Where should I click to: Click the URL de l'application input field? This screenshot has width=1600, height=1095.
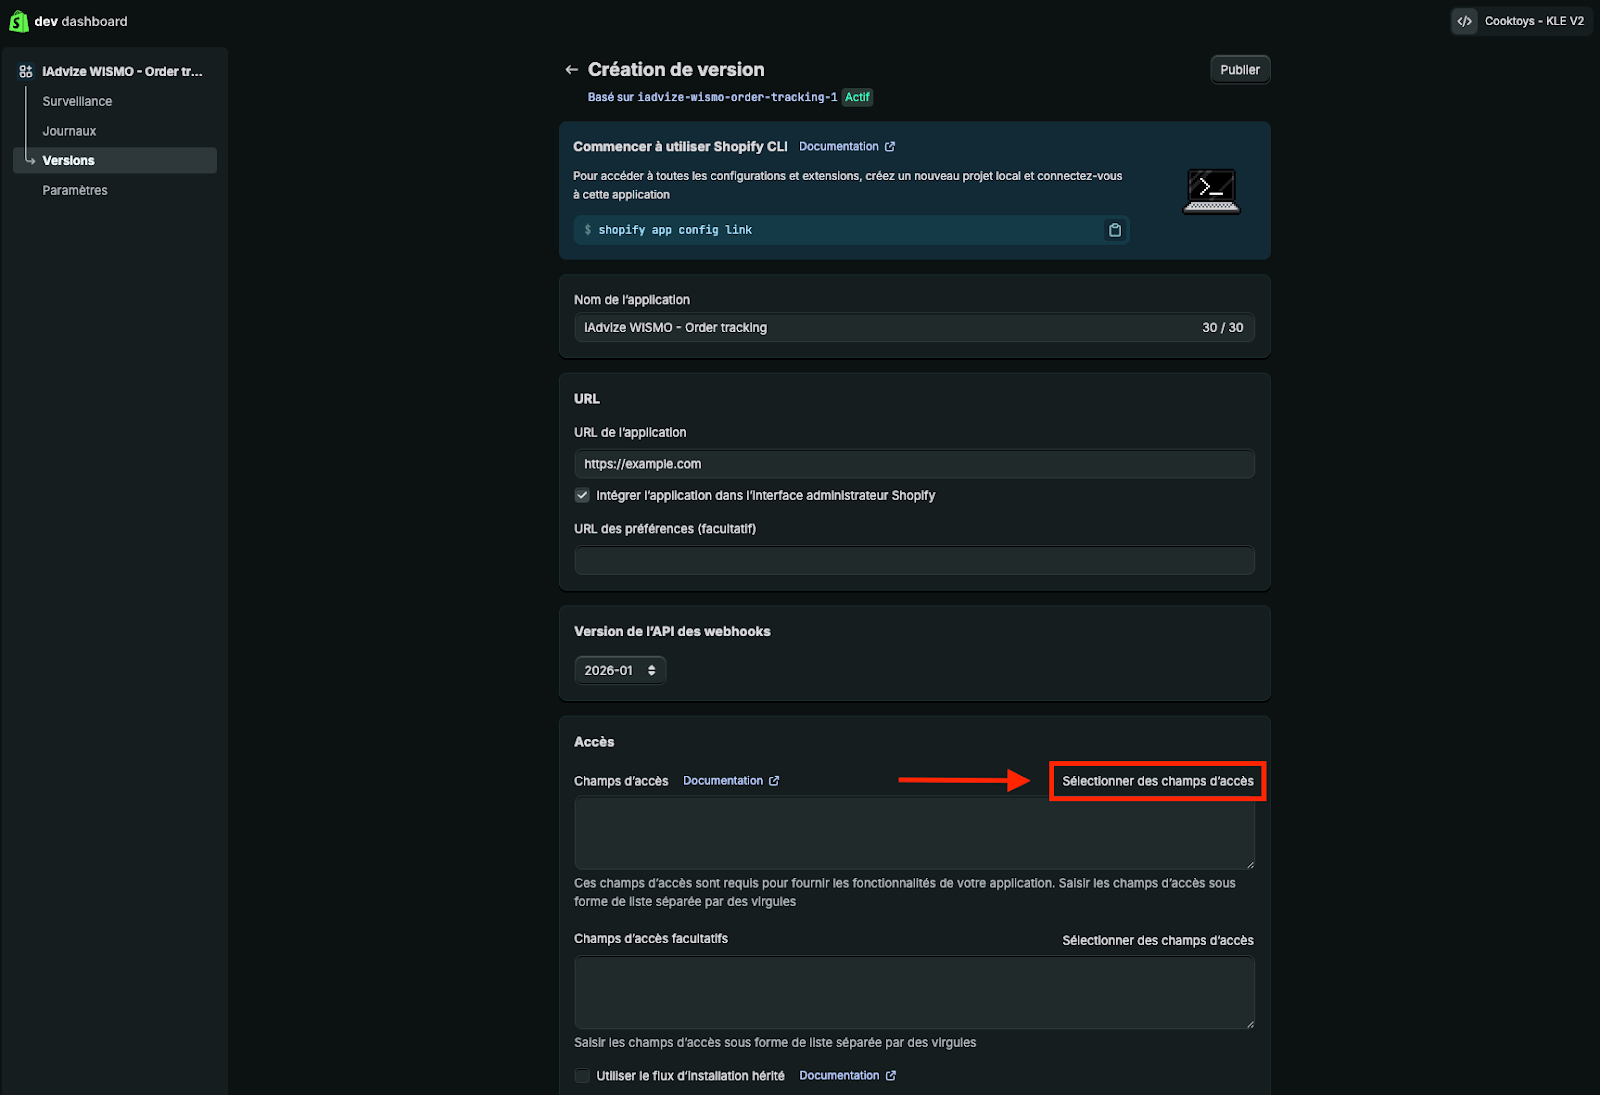pyautogui.click(x=913, y=464)
